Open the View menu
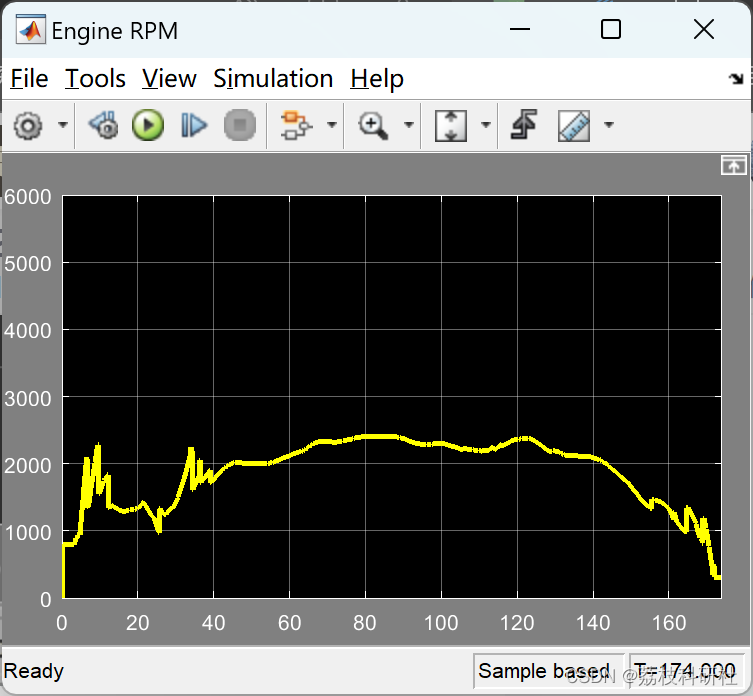The height and width of the screenshot is (696, 753). (169, 78)
